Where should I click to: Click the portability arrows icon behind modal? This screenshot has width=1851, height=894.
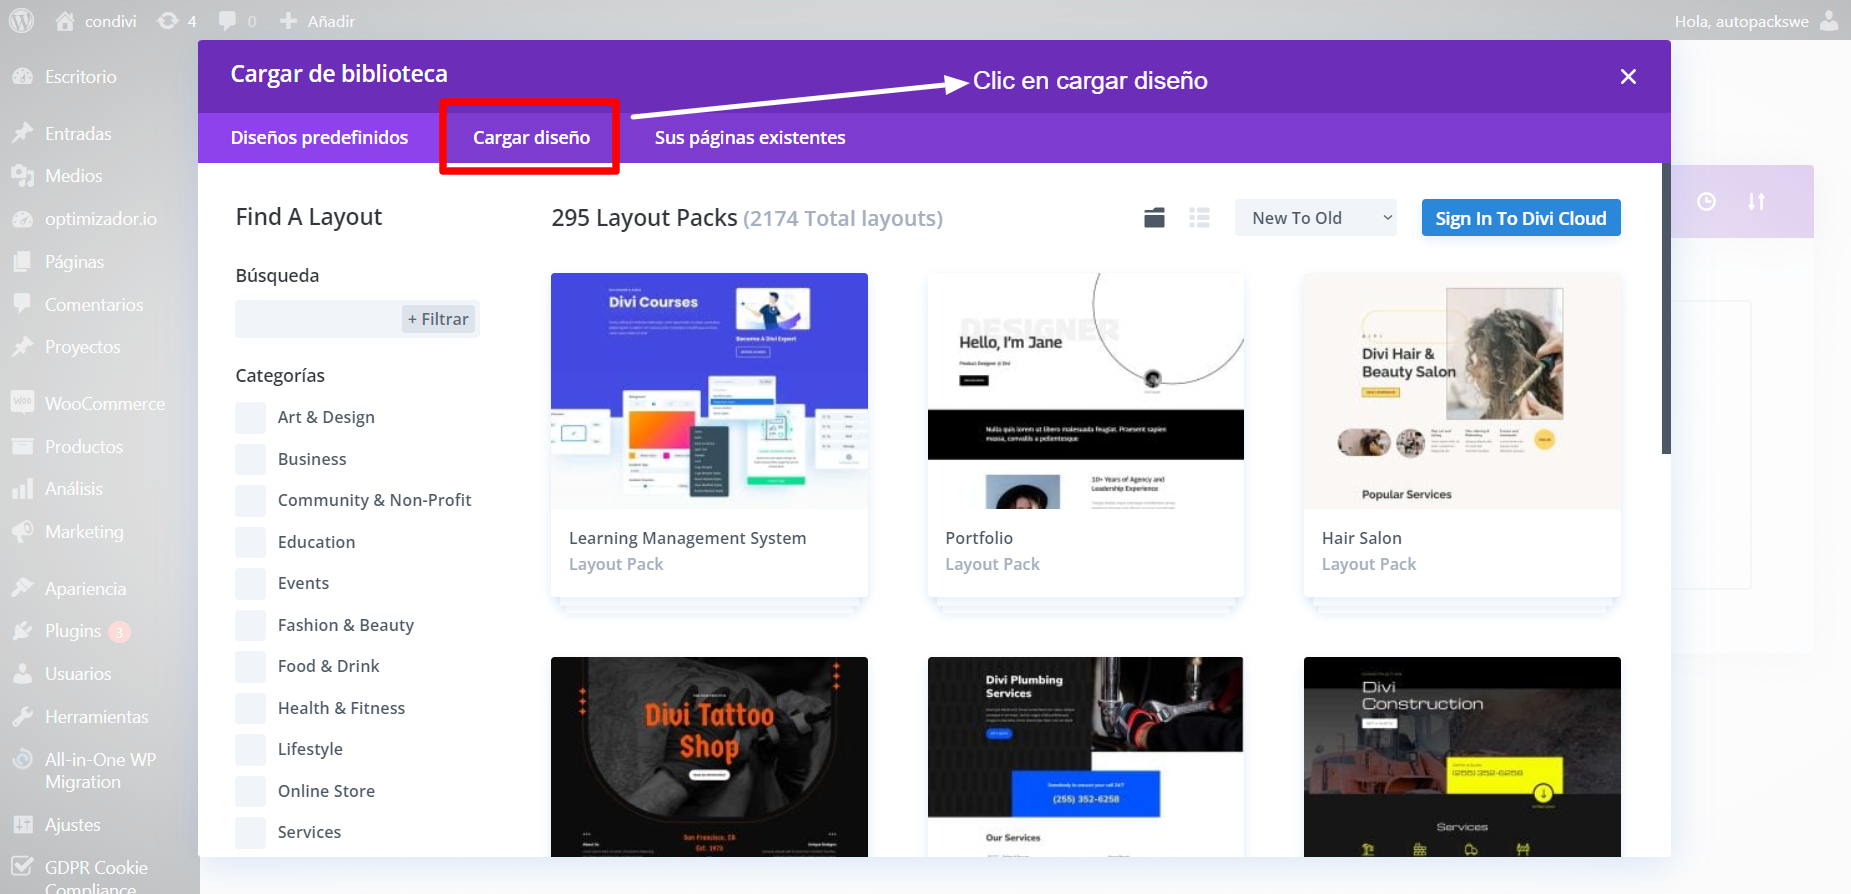click(x=1756, y=201)
